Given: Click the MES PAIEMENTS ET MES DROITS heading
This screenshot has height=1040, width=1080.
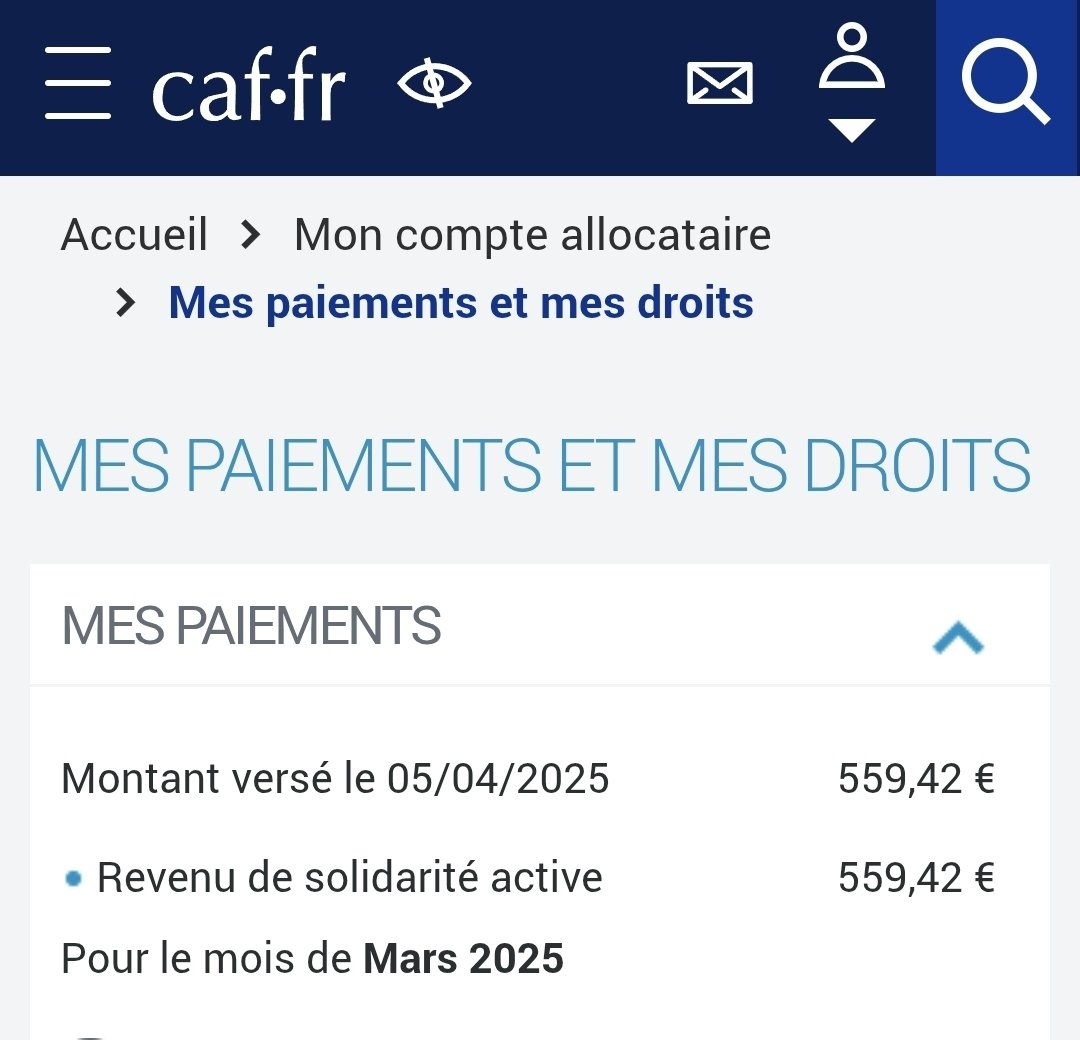Looking at the screenshot, I should tap(532, 466).
